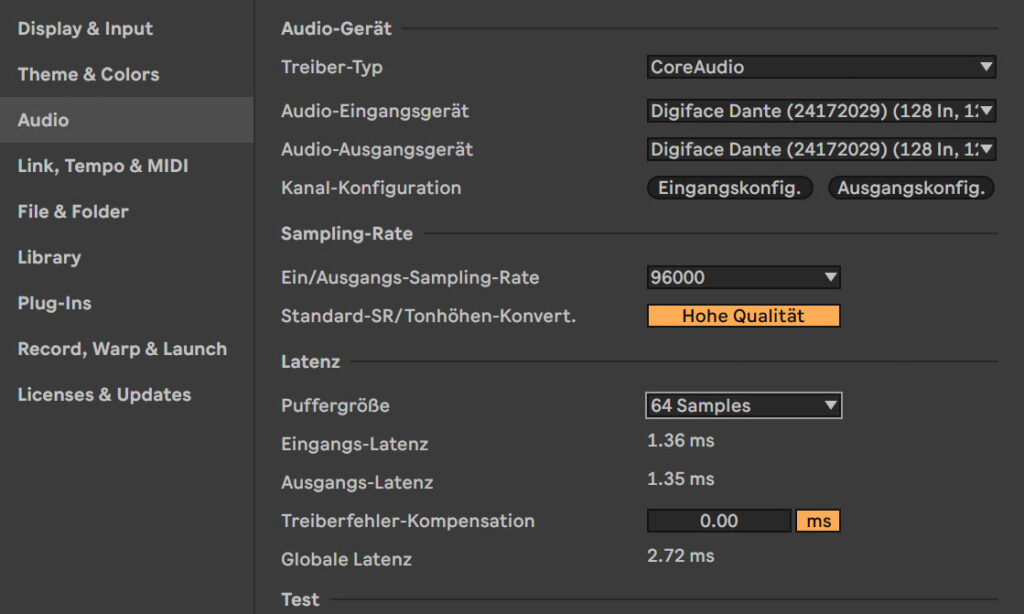This screenshot has height=614, width=1024.
Task: Expand the Audio-Eingangsgerät device list
Action: tap(820, 111)
